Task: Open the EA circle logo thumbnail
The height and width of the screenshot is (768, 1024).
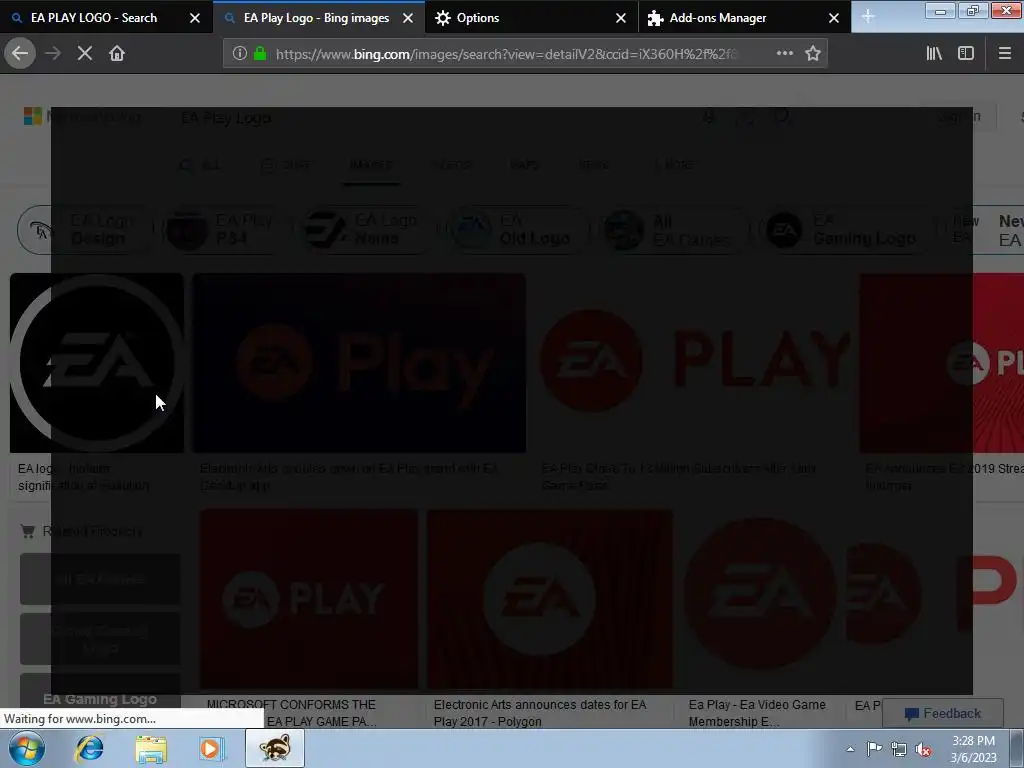Action: click(x=97, y=362)
